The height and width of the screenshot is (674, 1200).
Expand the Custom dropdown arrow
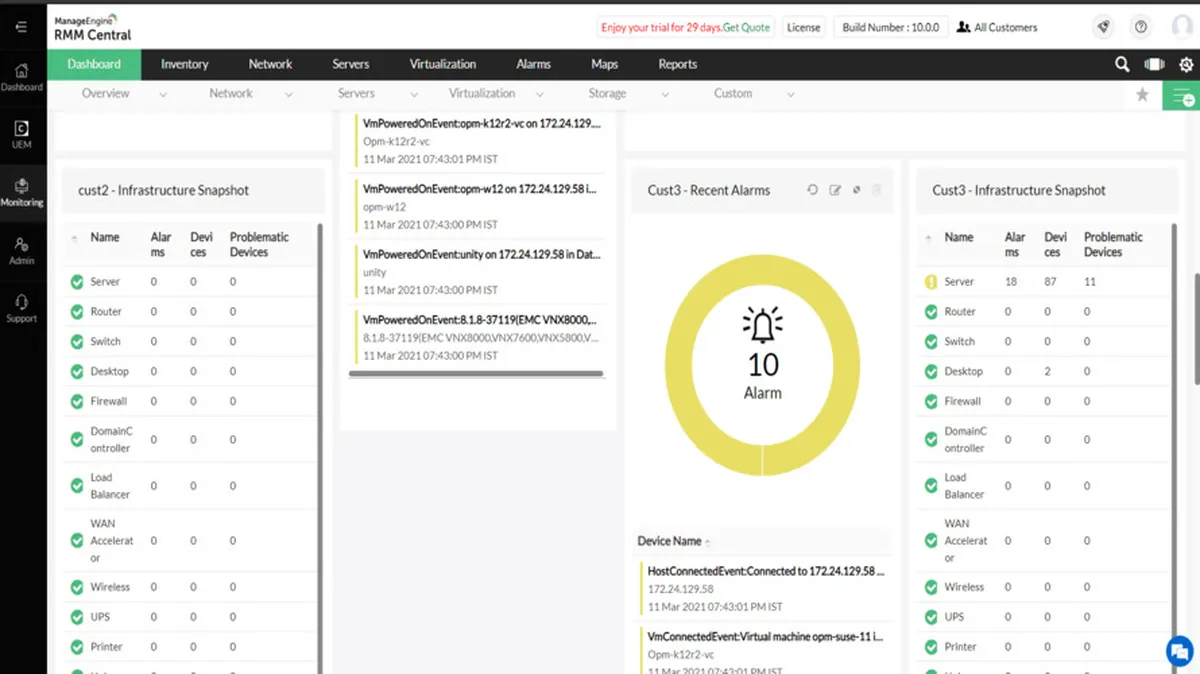(790, 95)
